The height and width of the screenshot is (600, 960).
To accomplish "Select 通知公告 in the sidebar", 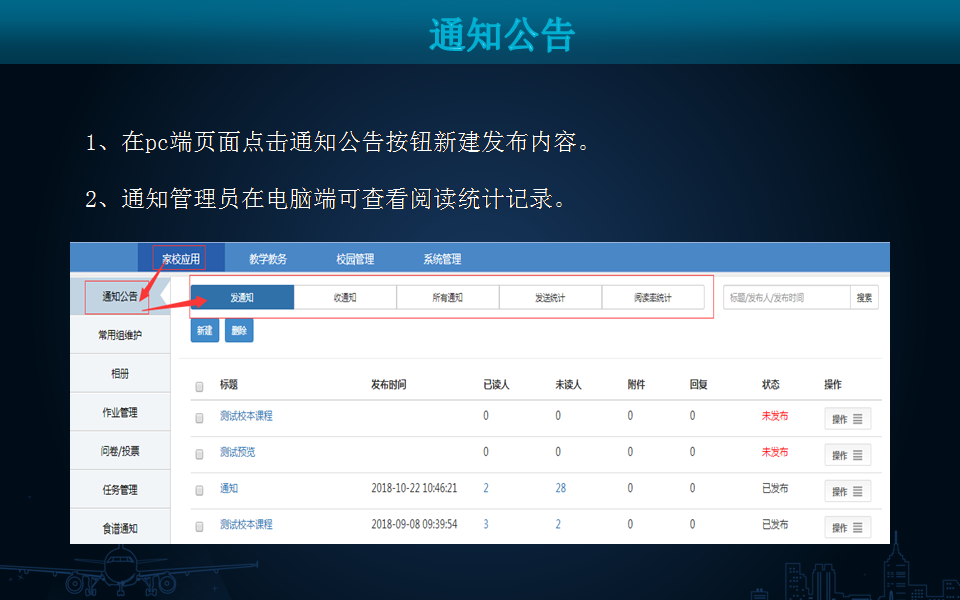I will coord(120,296).
